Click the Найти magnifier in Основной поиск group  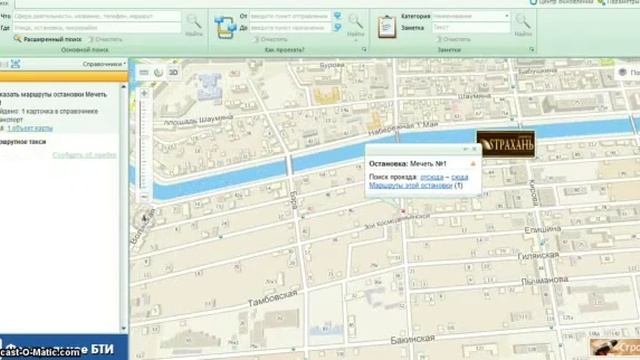(x=194, y=24)
